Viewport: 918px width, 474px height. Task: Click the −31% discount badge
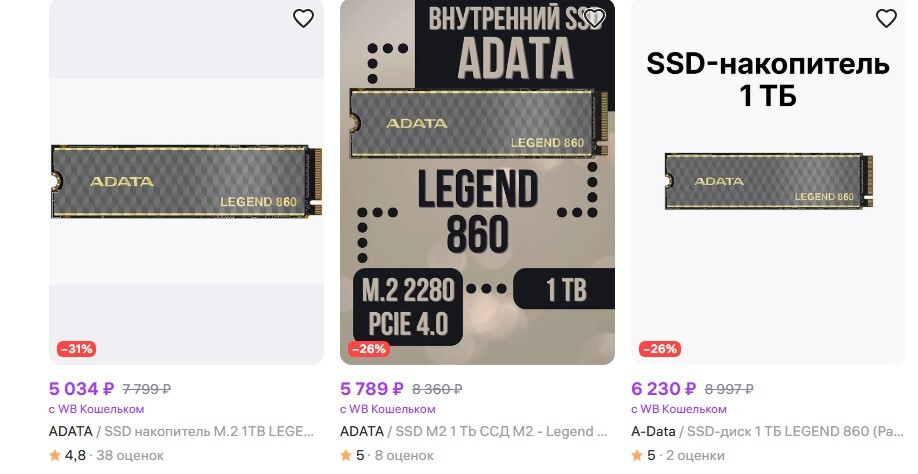(x=76, y=349)
